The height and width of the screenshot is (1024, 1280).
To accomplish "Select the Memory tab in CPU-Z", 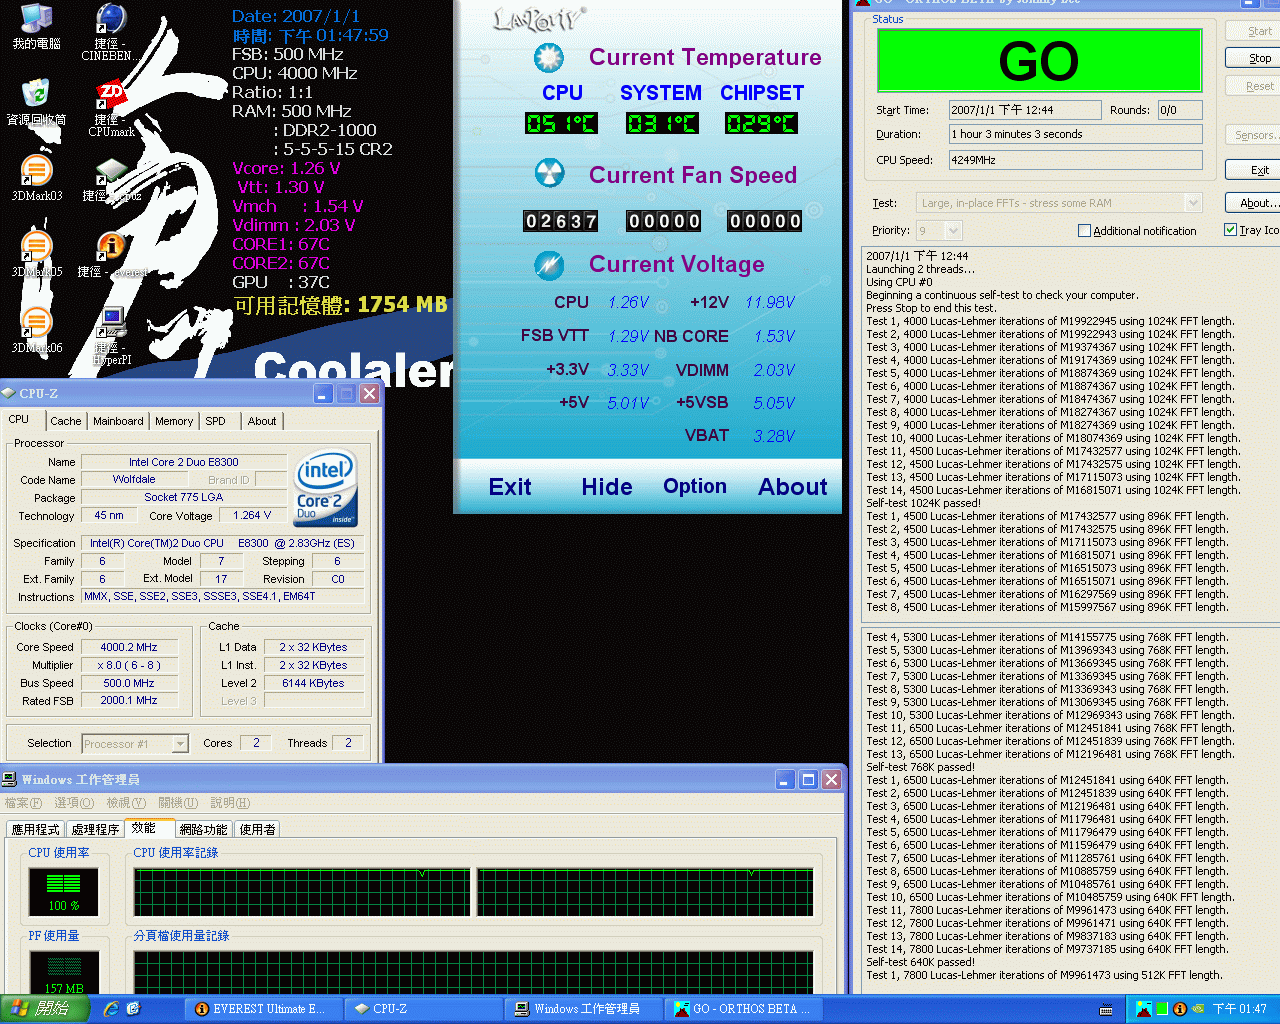I will click(x=174, y=421).
